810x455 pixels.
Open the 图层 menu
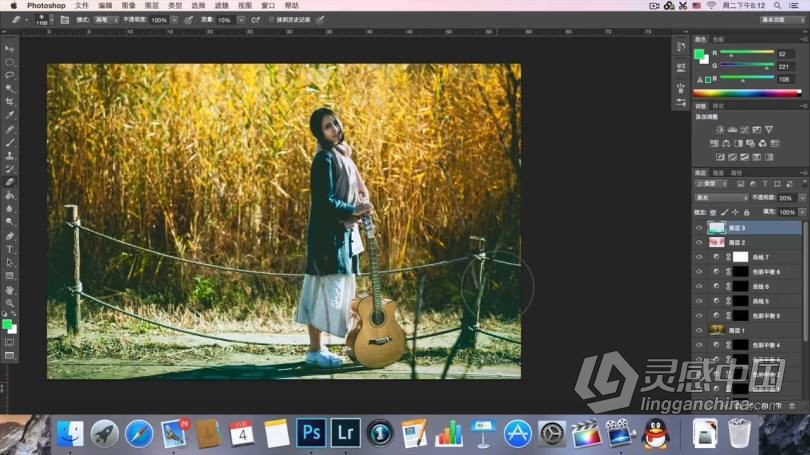[152, 5]
